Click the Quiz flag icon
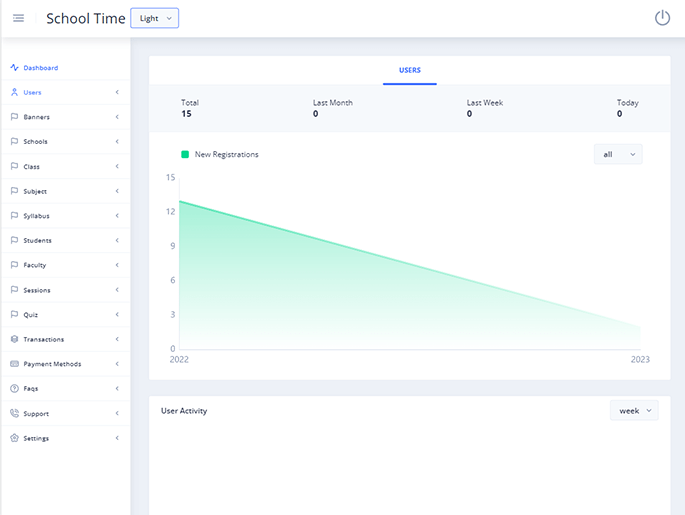This screenshot has height=515, width=685. [14, 314]
